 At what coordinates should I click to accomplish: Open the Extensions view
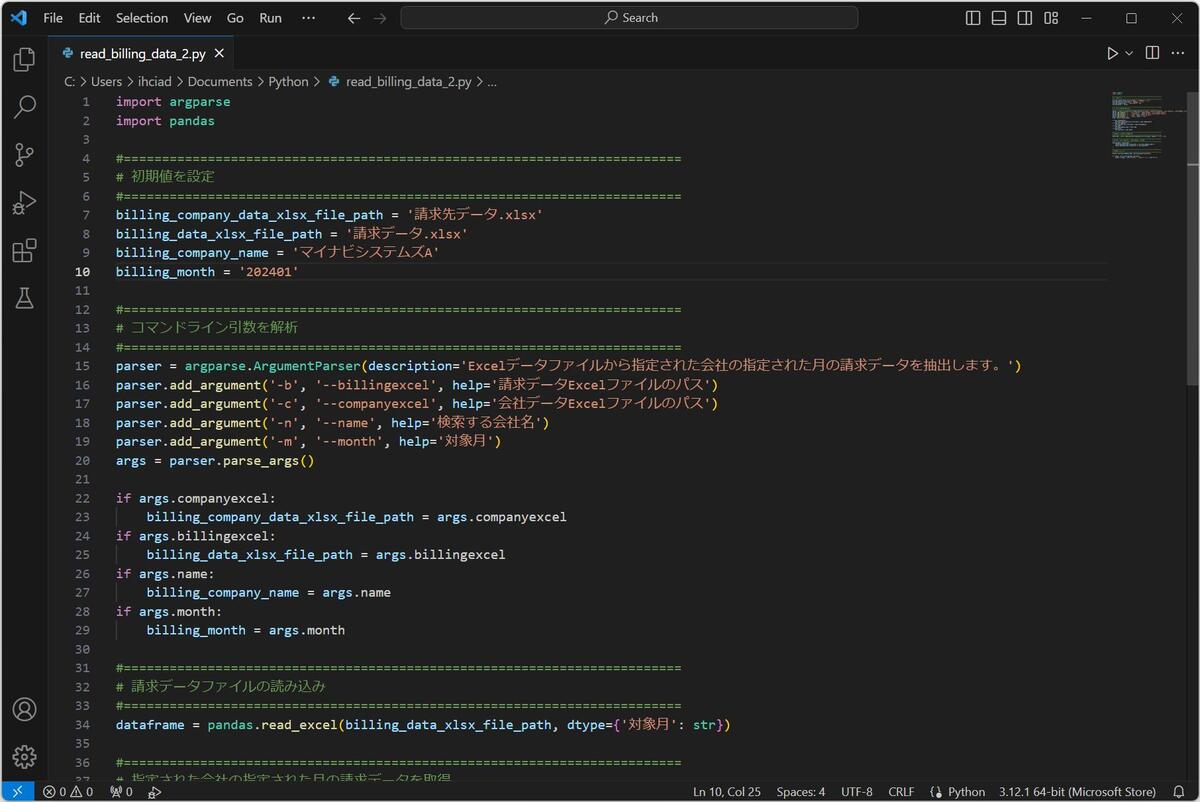(24, 251)
